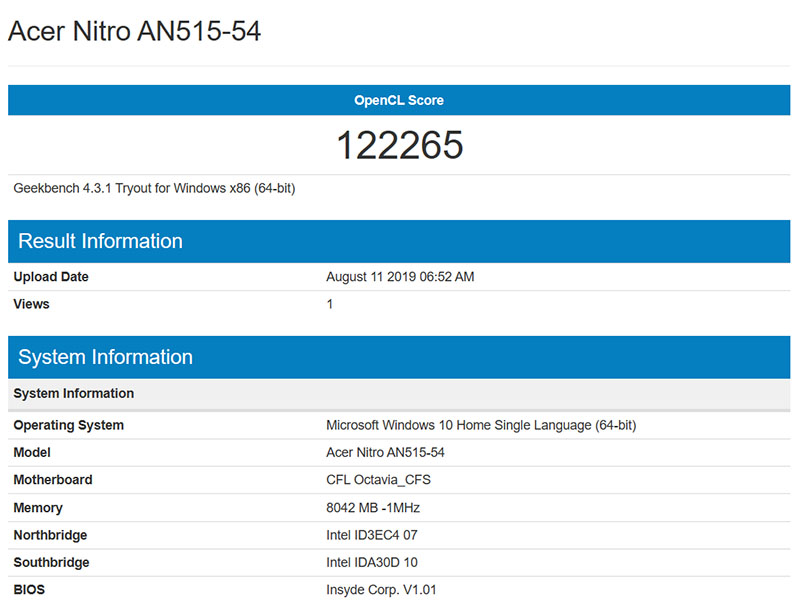Select the Microsoft Windows 10 Home value
This screenshot has height=609, width=800.
[x=481, y=425]
